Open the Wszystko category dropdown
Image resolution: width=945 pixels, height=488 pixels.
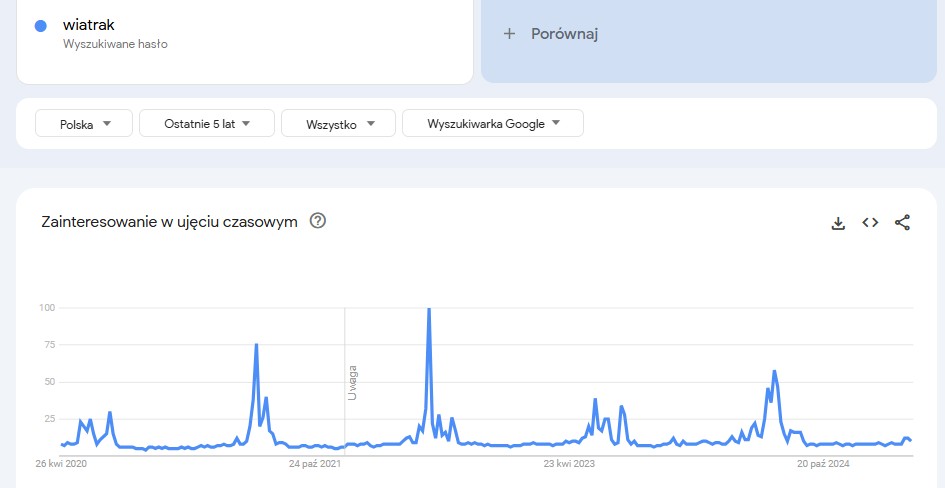338,124
